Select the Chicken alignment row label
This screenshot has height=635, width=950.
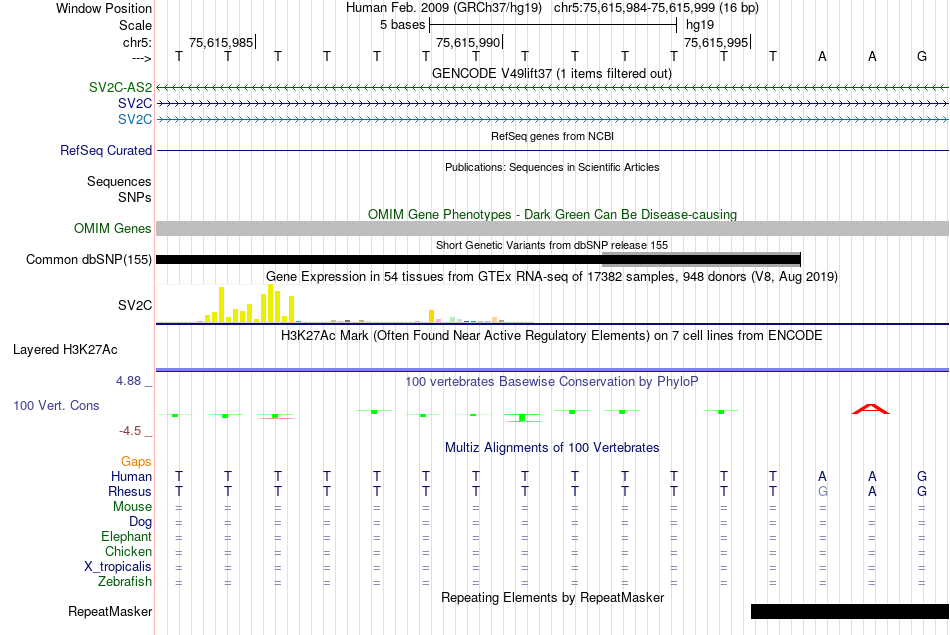(128, 551)
